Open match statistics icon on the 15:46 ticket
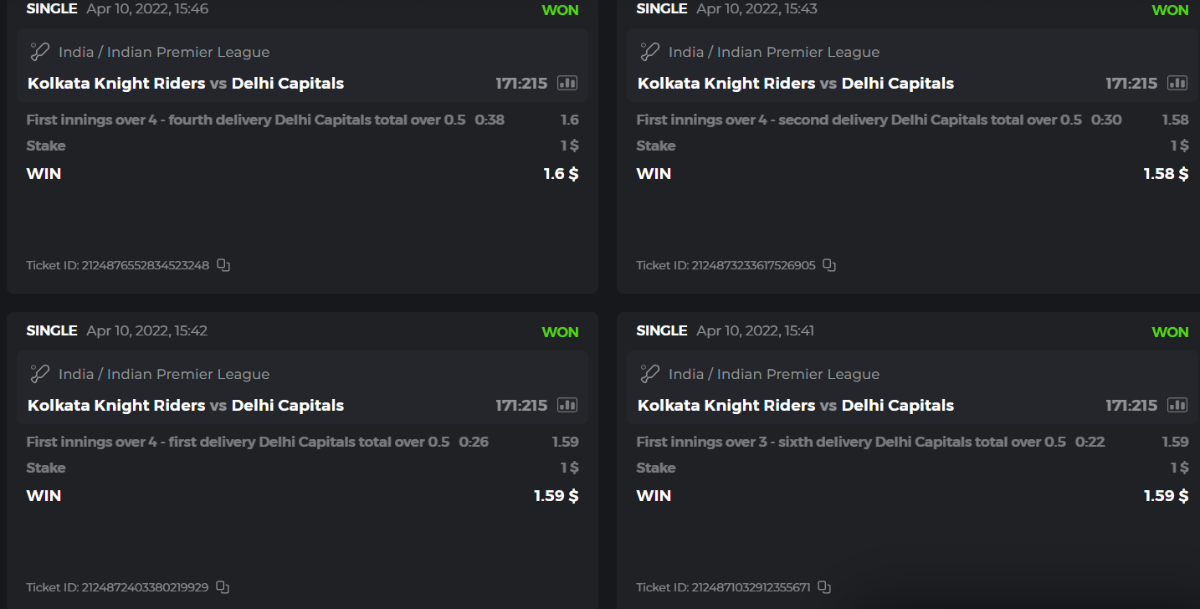 pos(568,83)
